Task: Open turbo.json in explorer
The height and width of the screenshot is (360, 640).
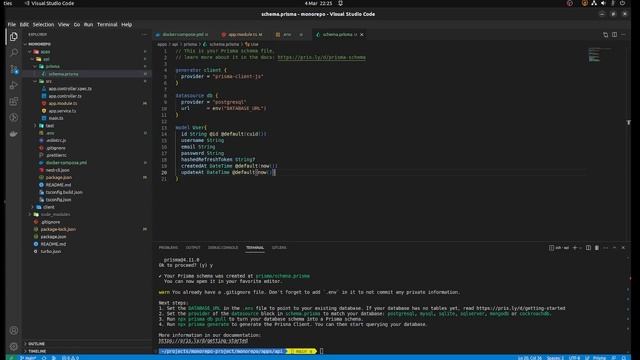Action: click(87, 251)
